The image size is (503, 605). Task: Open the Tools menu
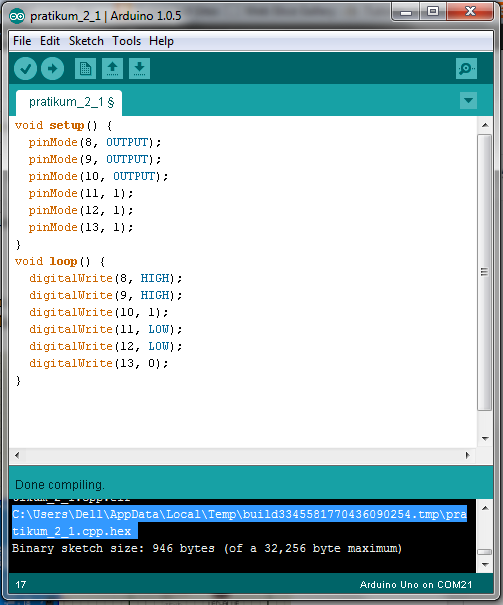point(127,41)
